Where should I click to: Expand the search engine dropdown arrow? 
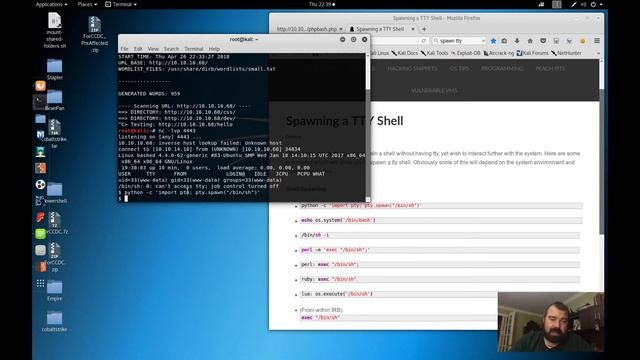483,41
